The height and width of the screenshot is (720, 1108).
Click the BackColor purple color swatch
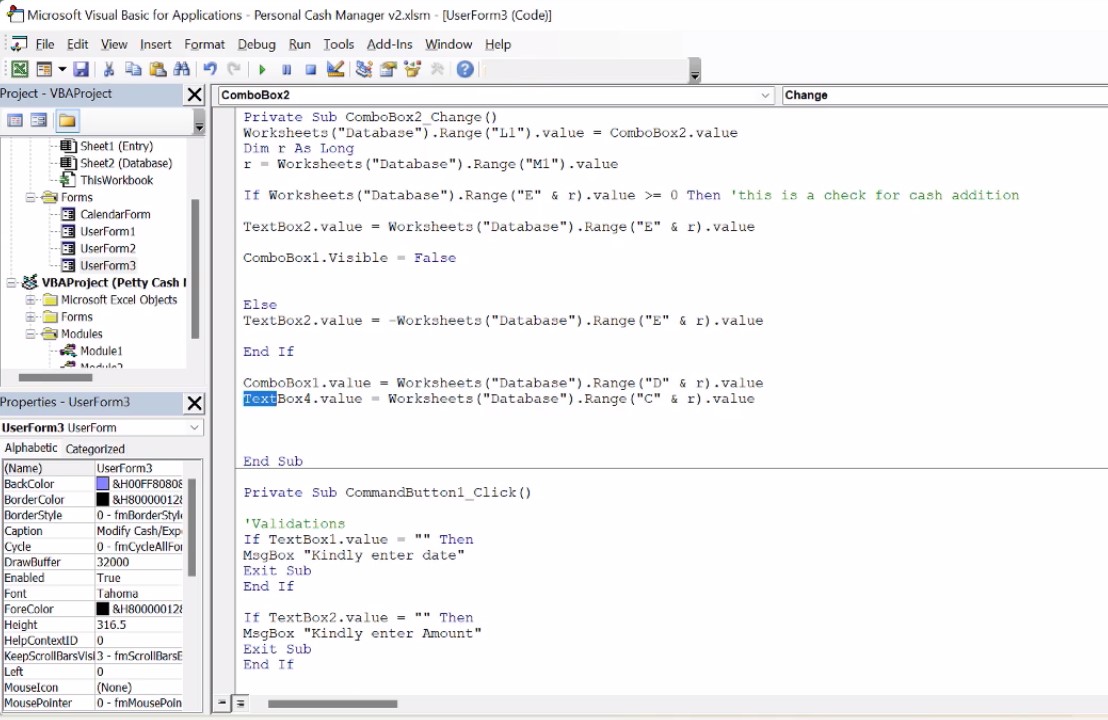coord(102,484)
